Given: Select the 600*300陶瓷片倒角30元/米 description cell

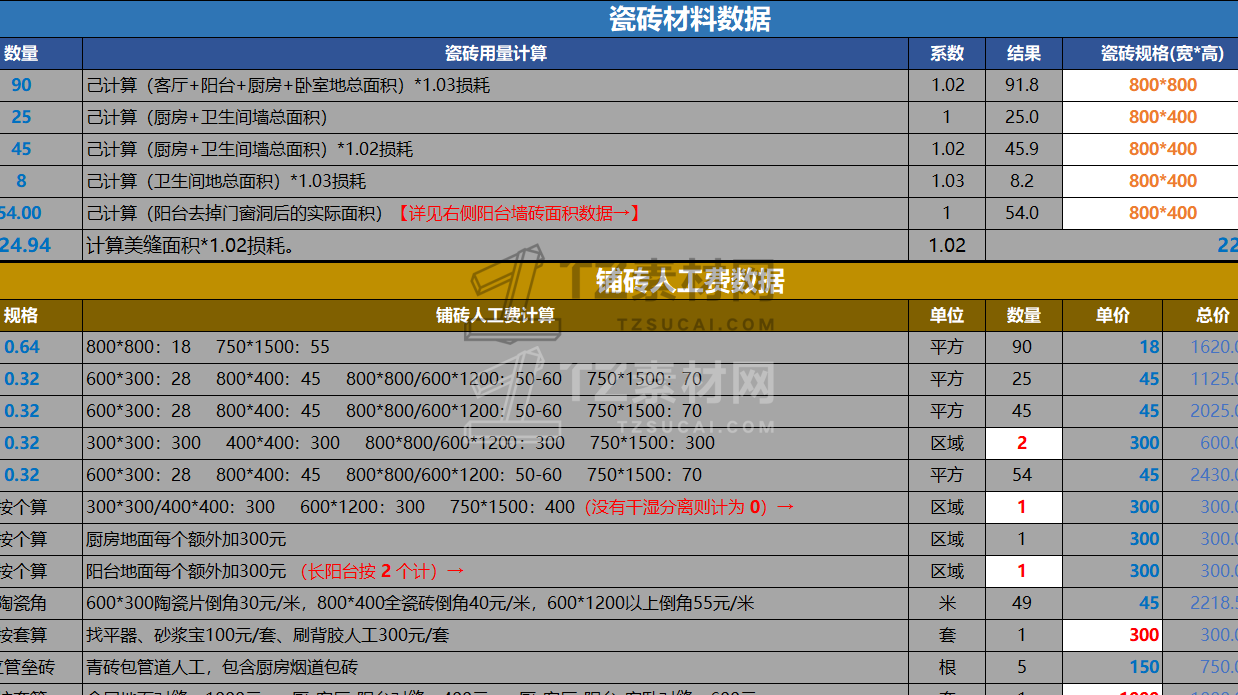Looking at the screenshot, I should click(x=496, y=603).
